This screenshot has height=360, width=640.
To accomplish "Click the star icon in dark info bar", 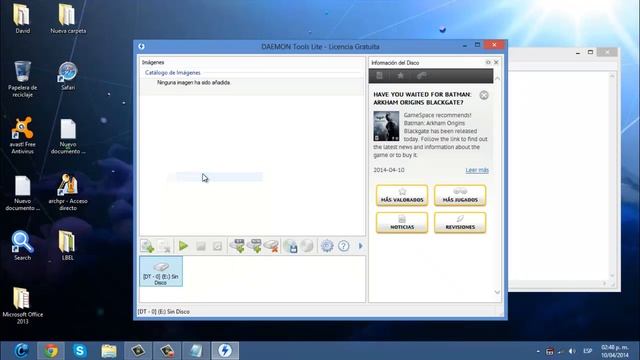I will 400,76.
